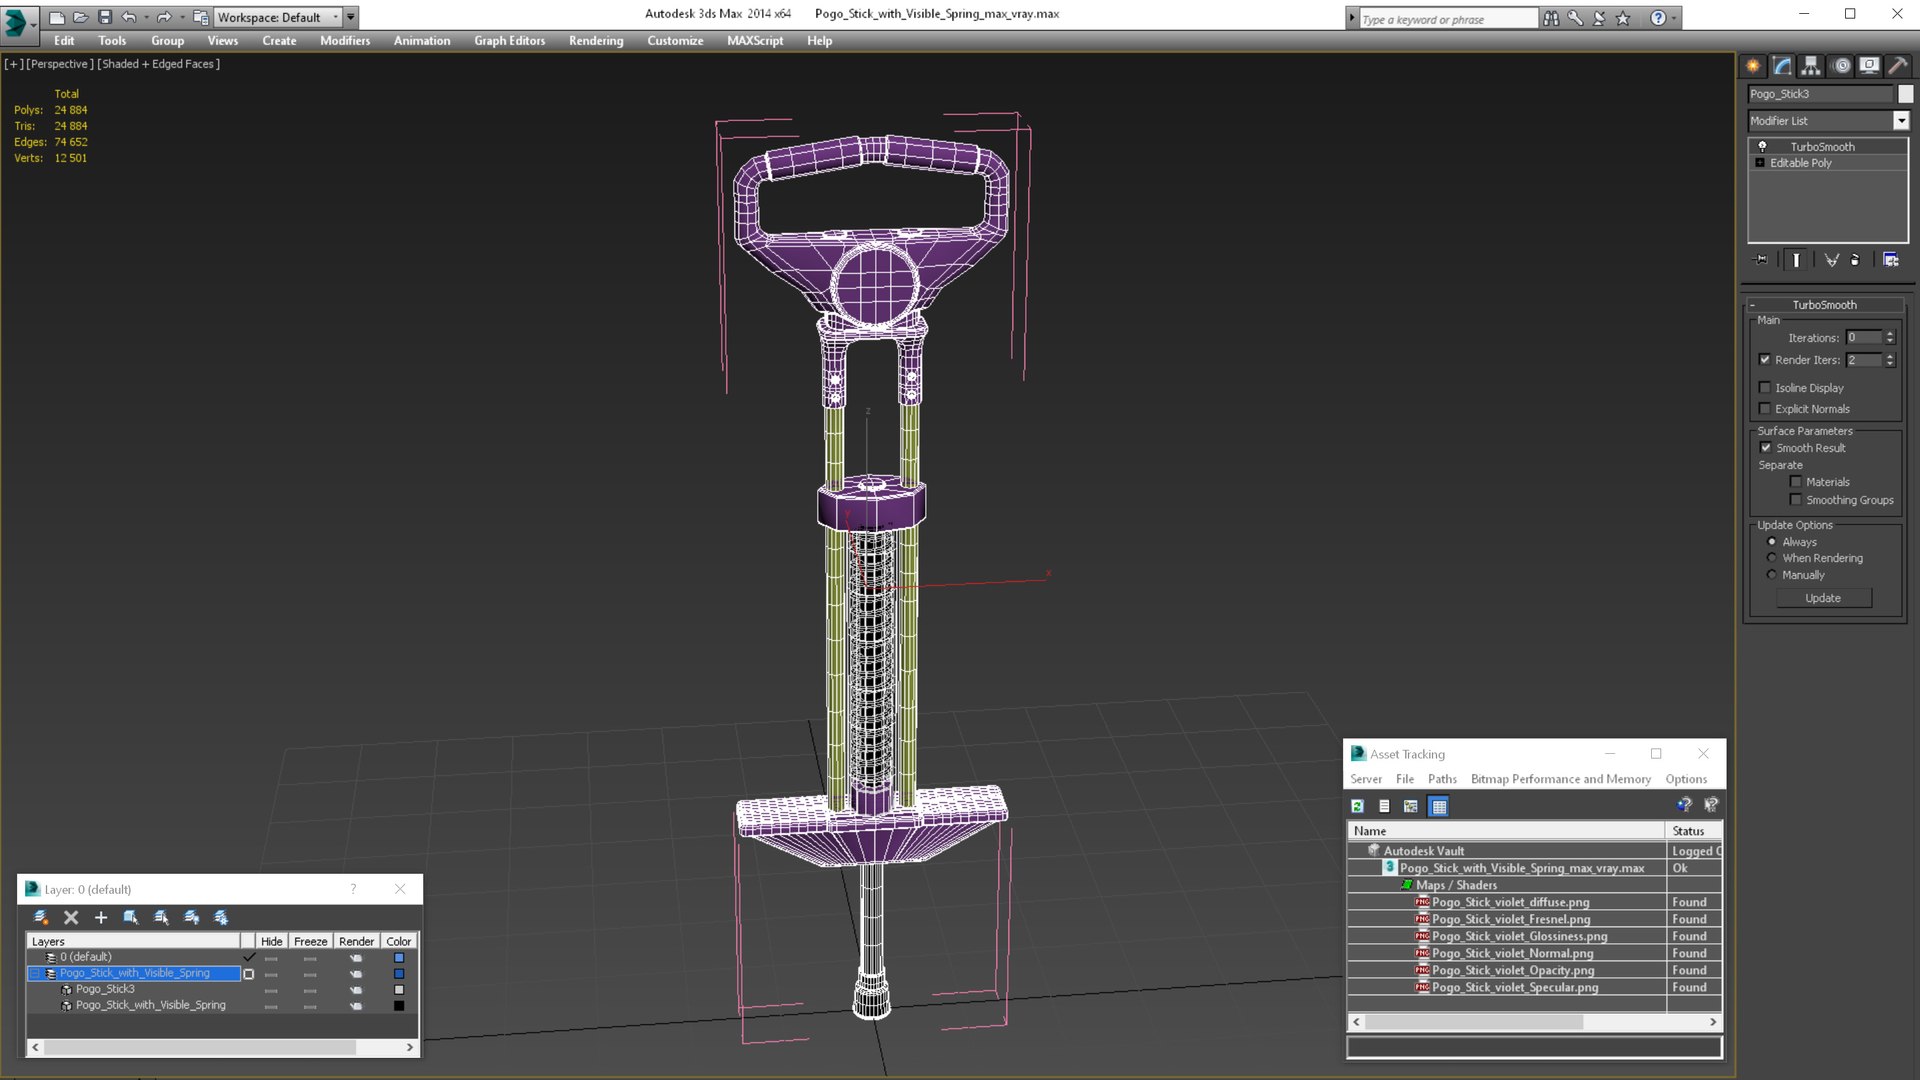Enable Isoline Display checkbox
Screen dimensions: 1920x1080
coord(1765,388)
